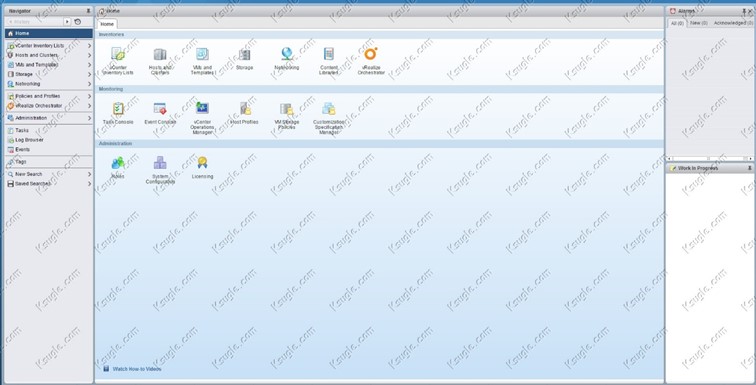Open Licensing icon
The width and height of the screenshot is (756, 385).
[202, 163]
